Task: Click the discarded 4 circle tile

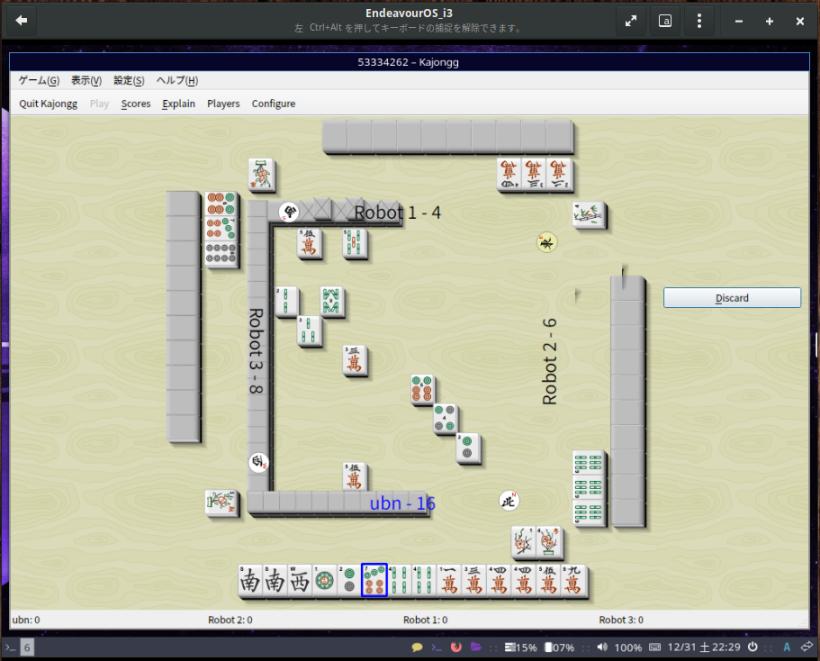Action: (x=446, y=419)
